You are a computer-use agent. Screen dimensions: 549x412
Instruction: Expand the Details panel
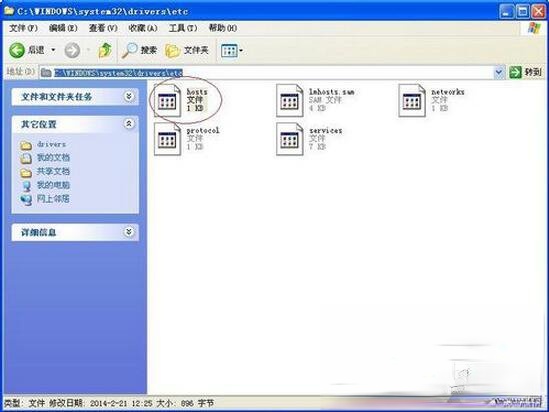pos(129,232)
